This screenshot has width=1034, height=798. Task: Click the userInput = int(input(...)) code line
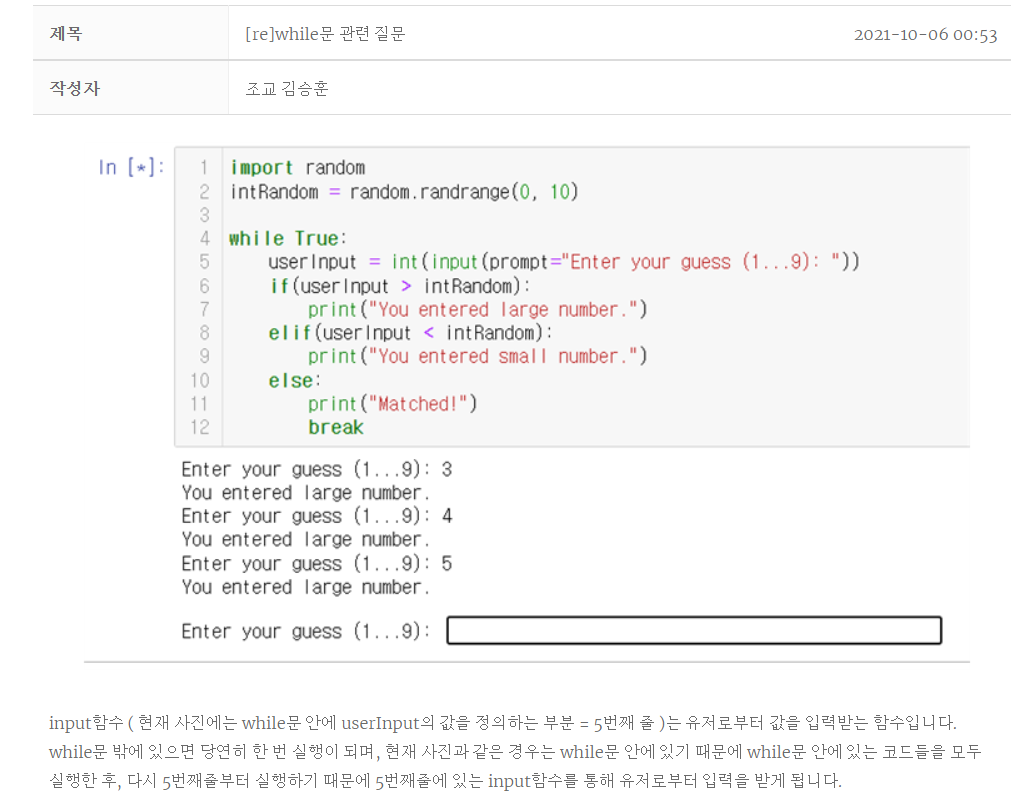(563, 262)
